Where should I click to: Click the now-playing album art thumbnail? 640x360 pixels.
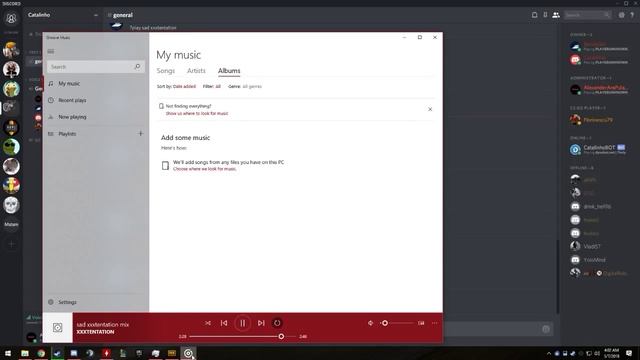[x=58, y=327]
